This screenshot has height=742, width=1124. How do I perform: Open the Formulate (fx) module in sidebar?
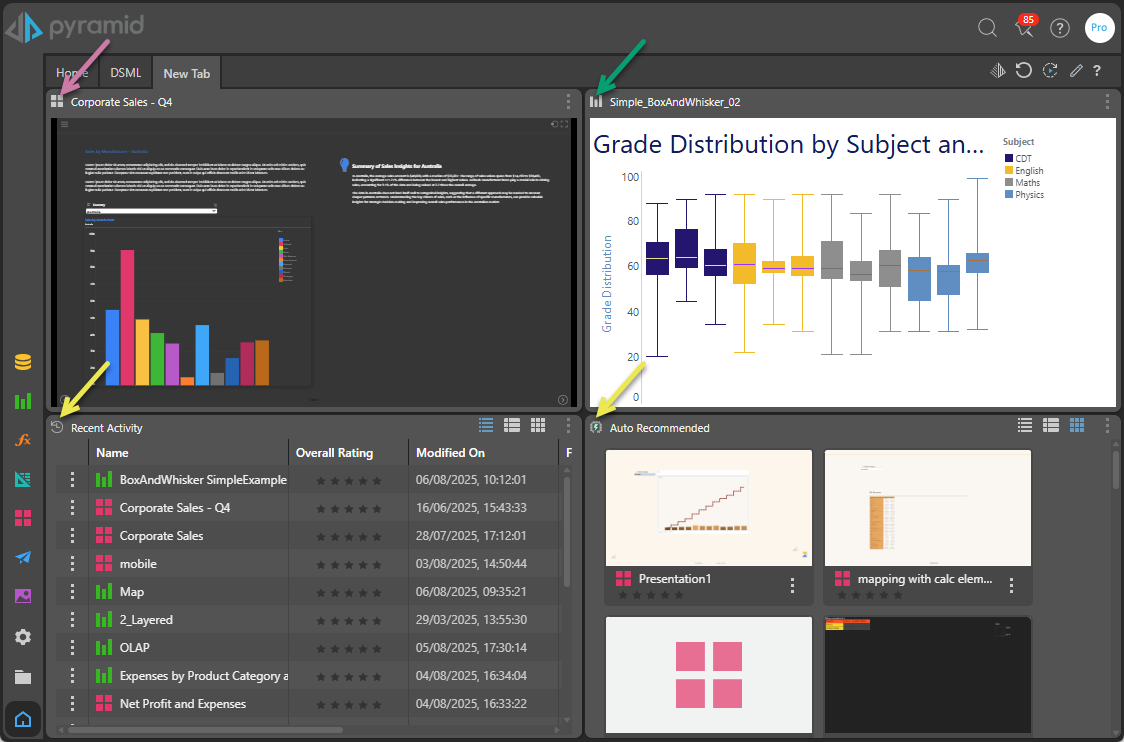click(23, 440)
